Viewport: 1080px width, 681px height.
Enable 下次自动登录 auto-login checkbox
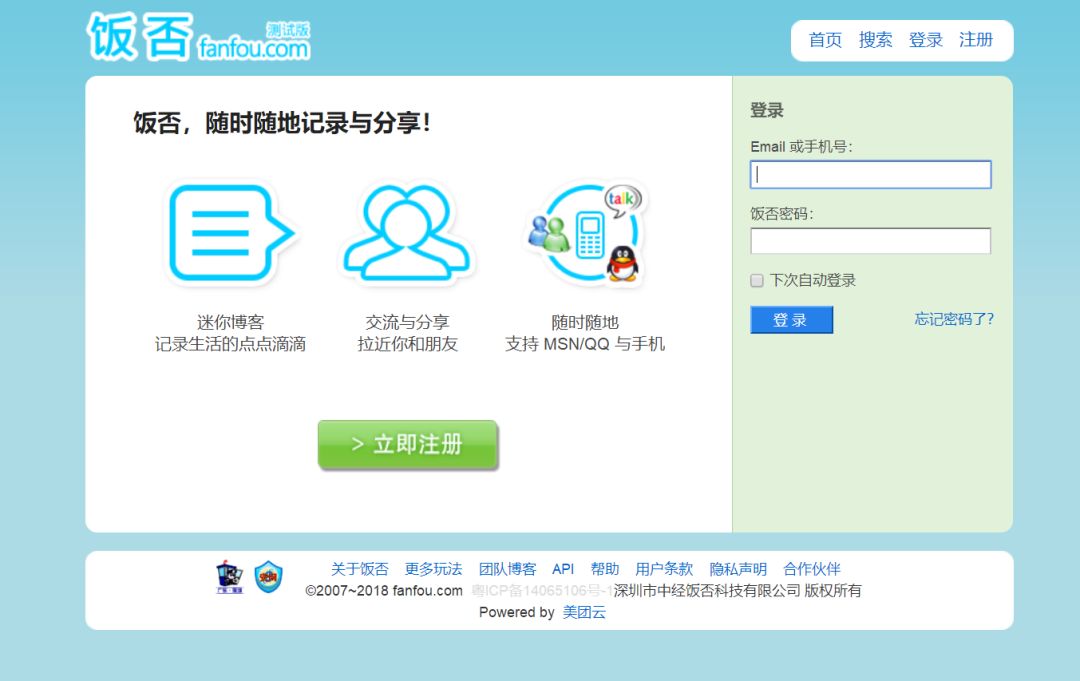(x=756, y=280)
